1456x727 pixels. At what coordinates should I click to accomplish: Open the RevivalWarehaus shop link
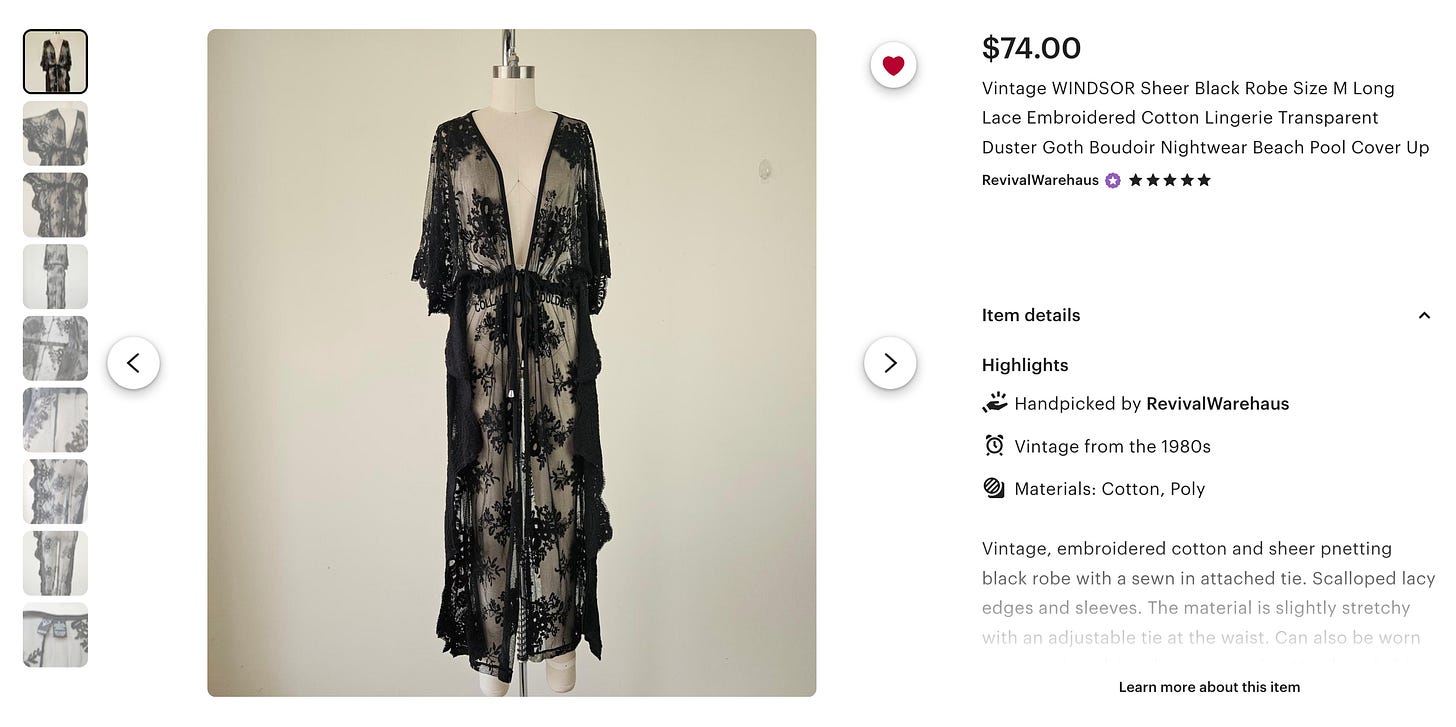point(1040,180)
